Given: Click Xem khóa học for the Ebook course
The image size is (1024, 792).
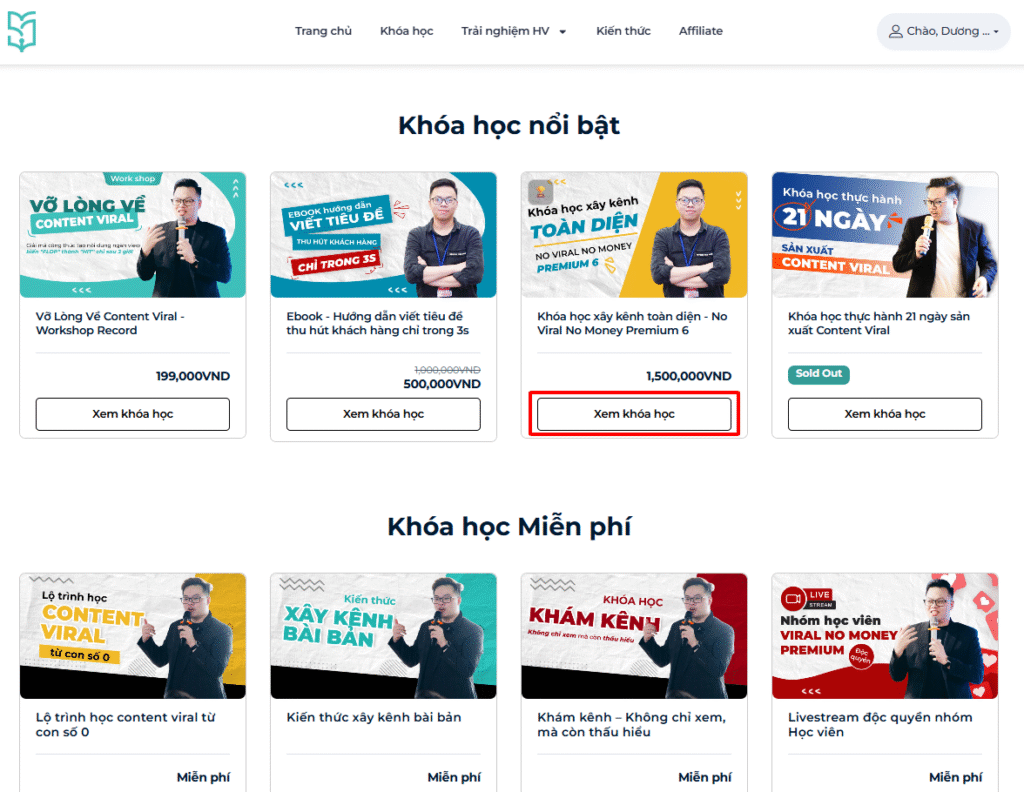Looking at the screenshot, I should (383, 414).
